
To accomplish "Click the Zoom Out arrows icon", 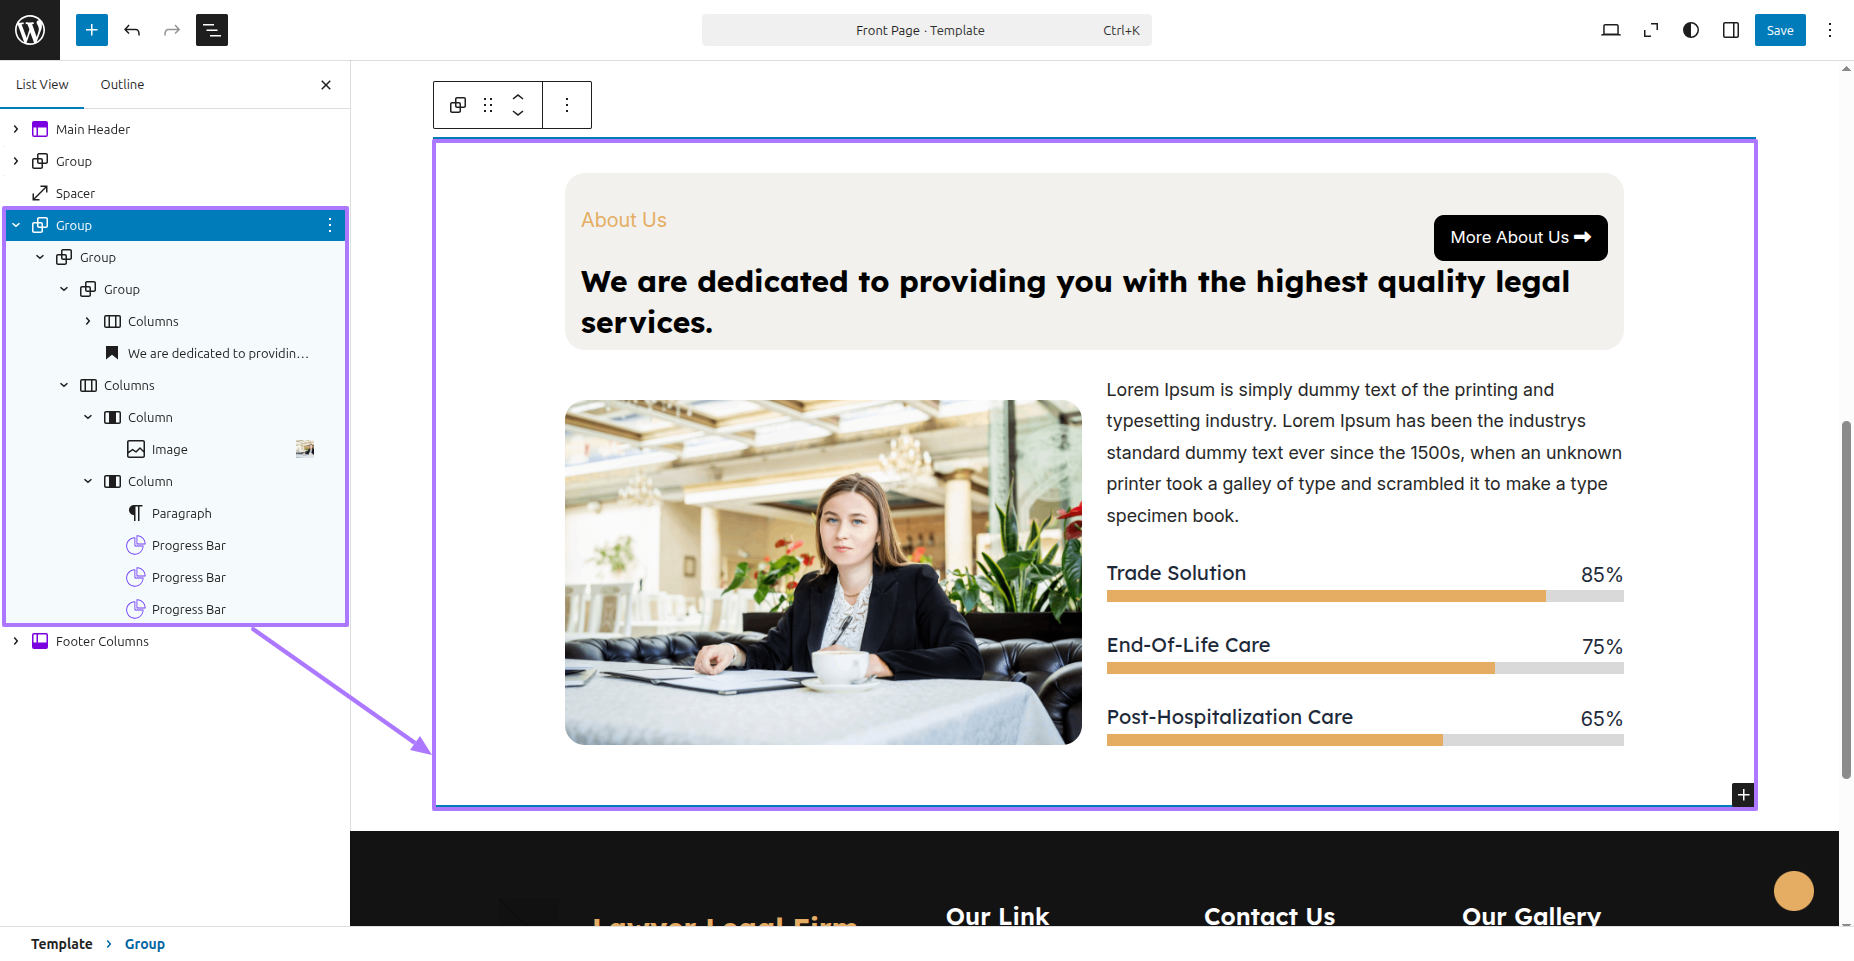I will point(1650,30).
